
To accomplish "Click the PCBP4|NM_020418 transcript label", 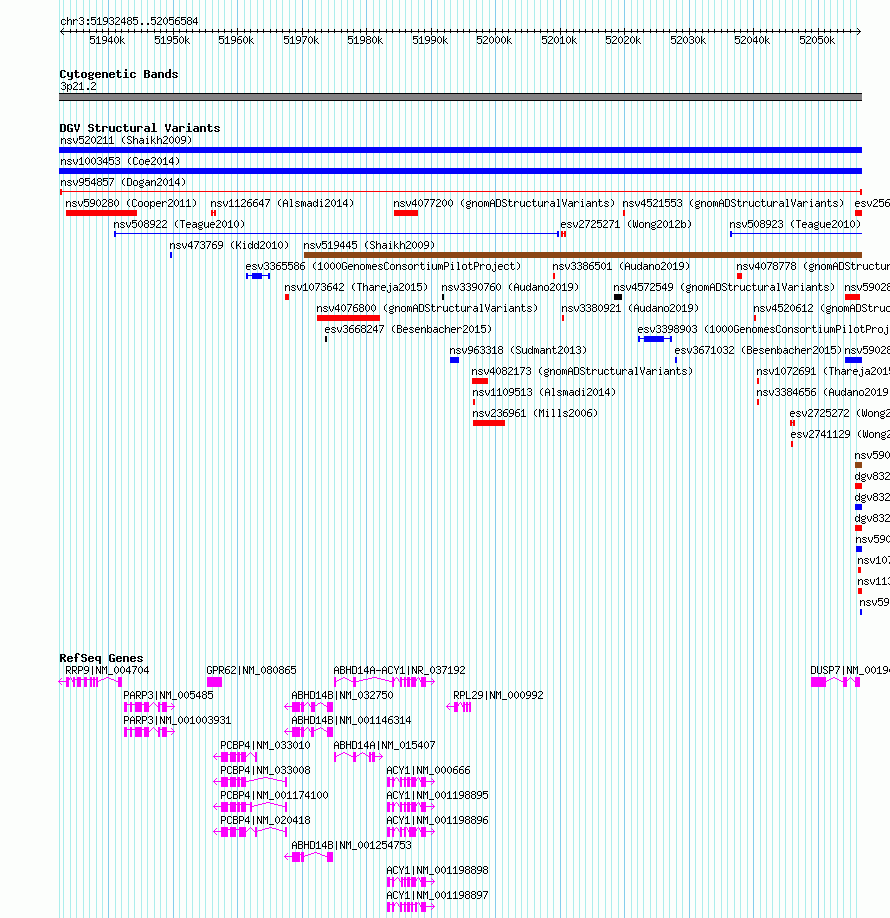I will [265, 821].
